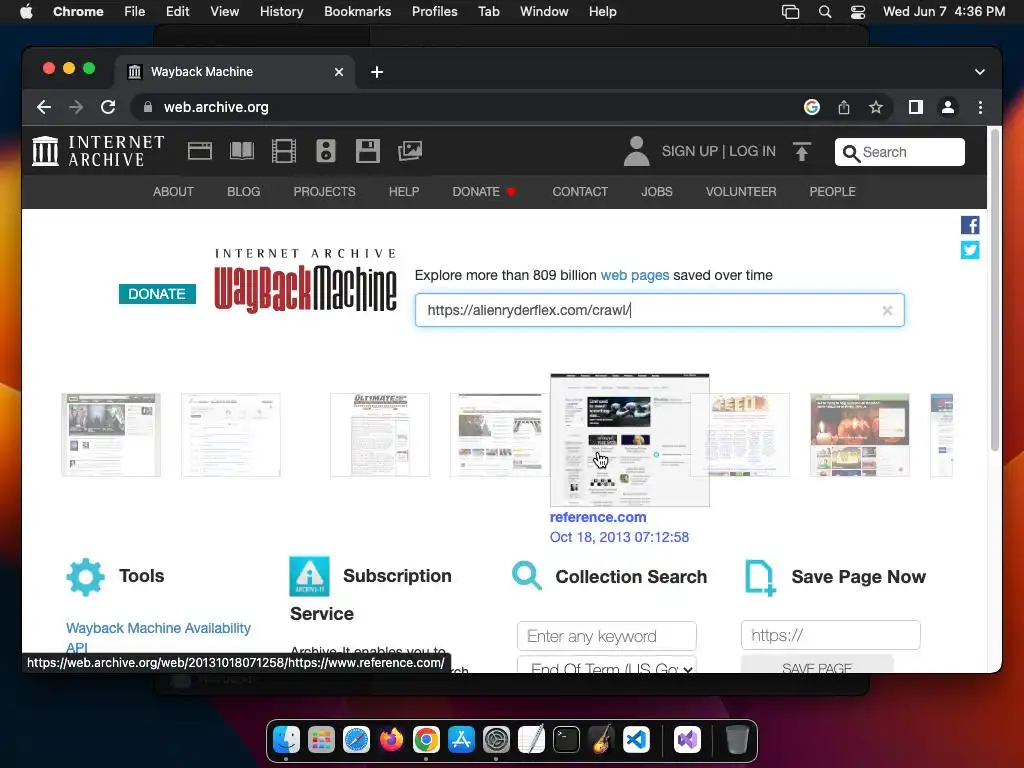This screenshot has height=768, width=1024.
Task: Open Launchpad from the dock
Action: tap(321, 740)
